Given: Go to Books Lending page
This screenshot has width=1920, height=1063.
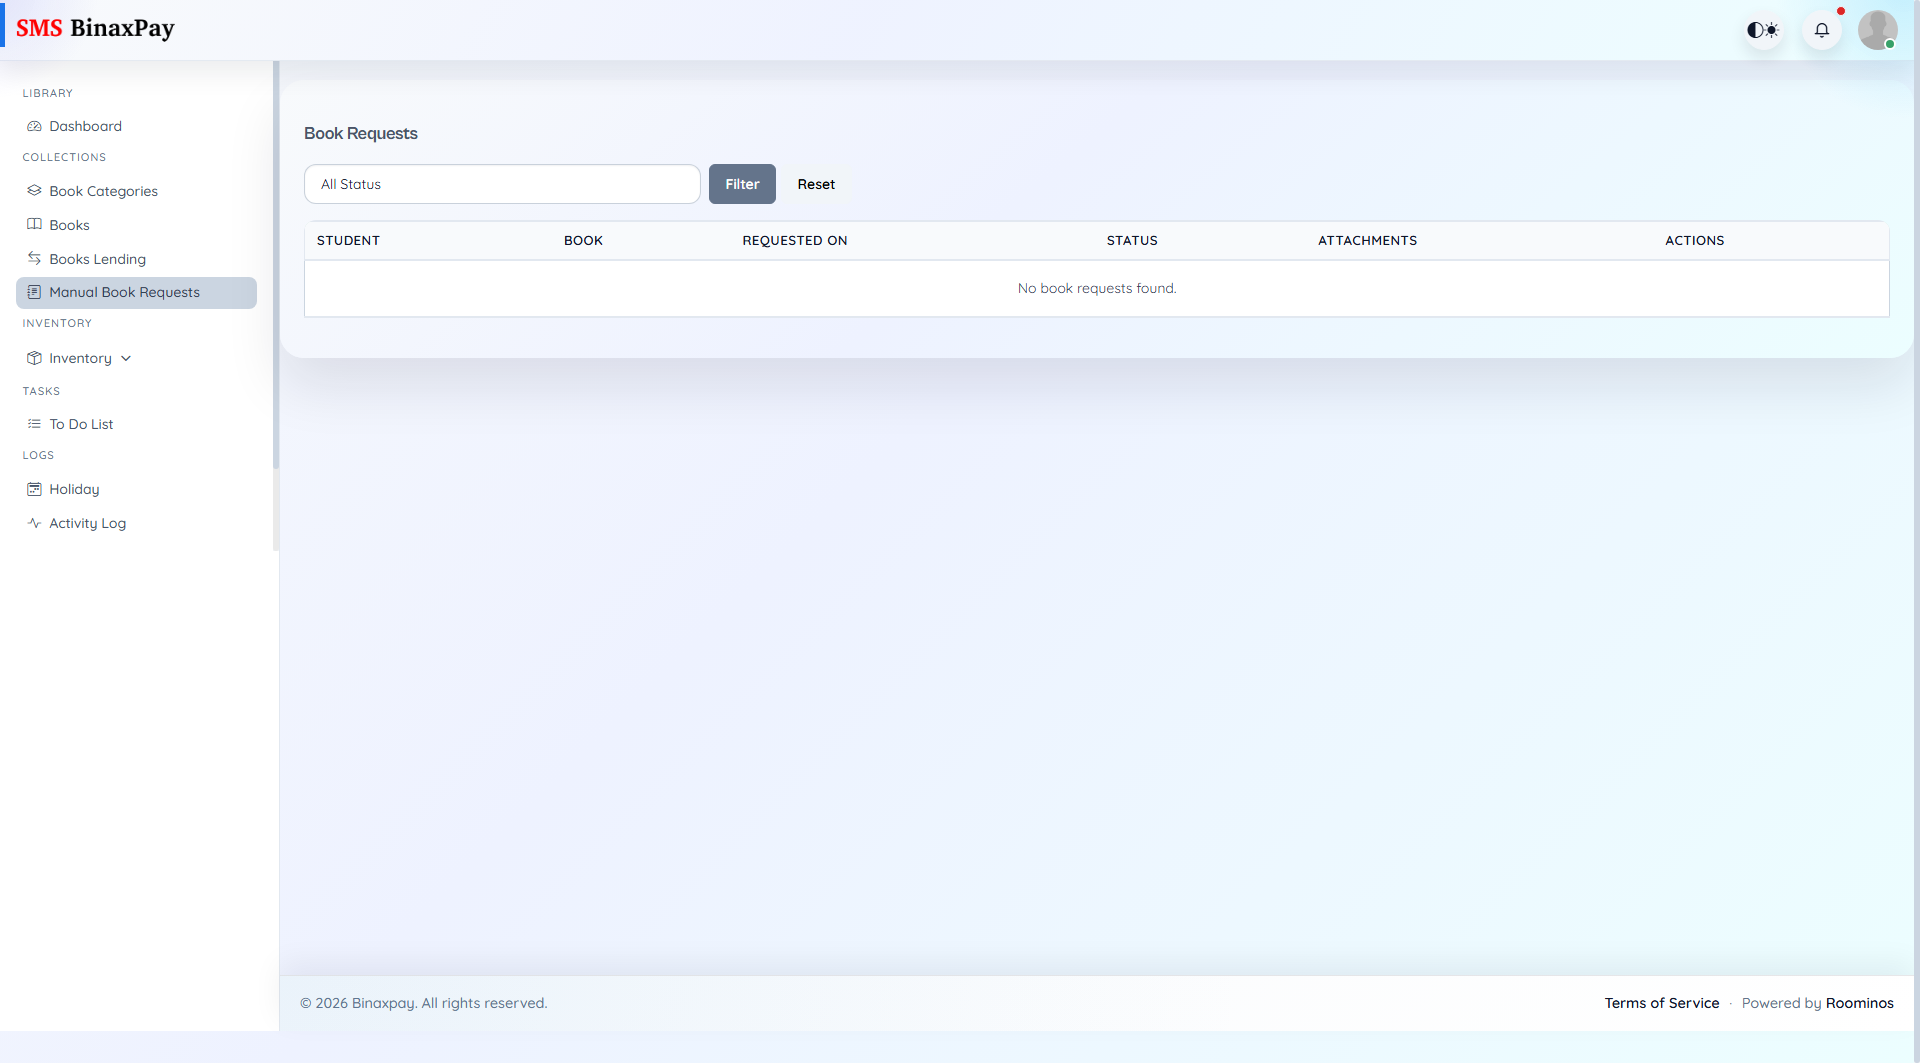Looking at the screenshot, I should (x=97, y=259).
